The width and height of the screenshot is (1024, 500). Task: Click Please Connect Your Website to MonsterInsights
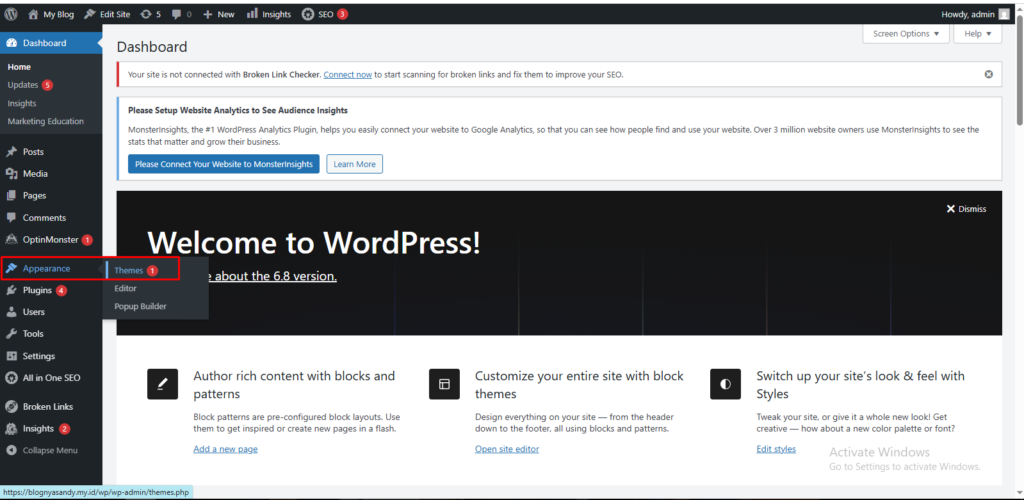224,164
